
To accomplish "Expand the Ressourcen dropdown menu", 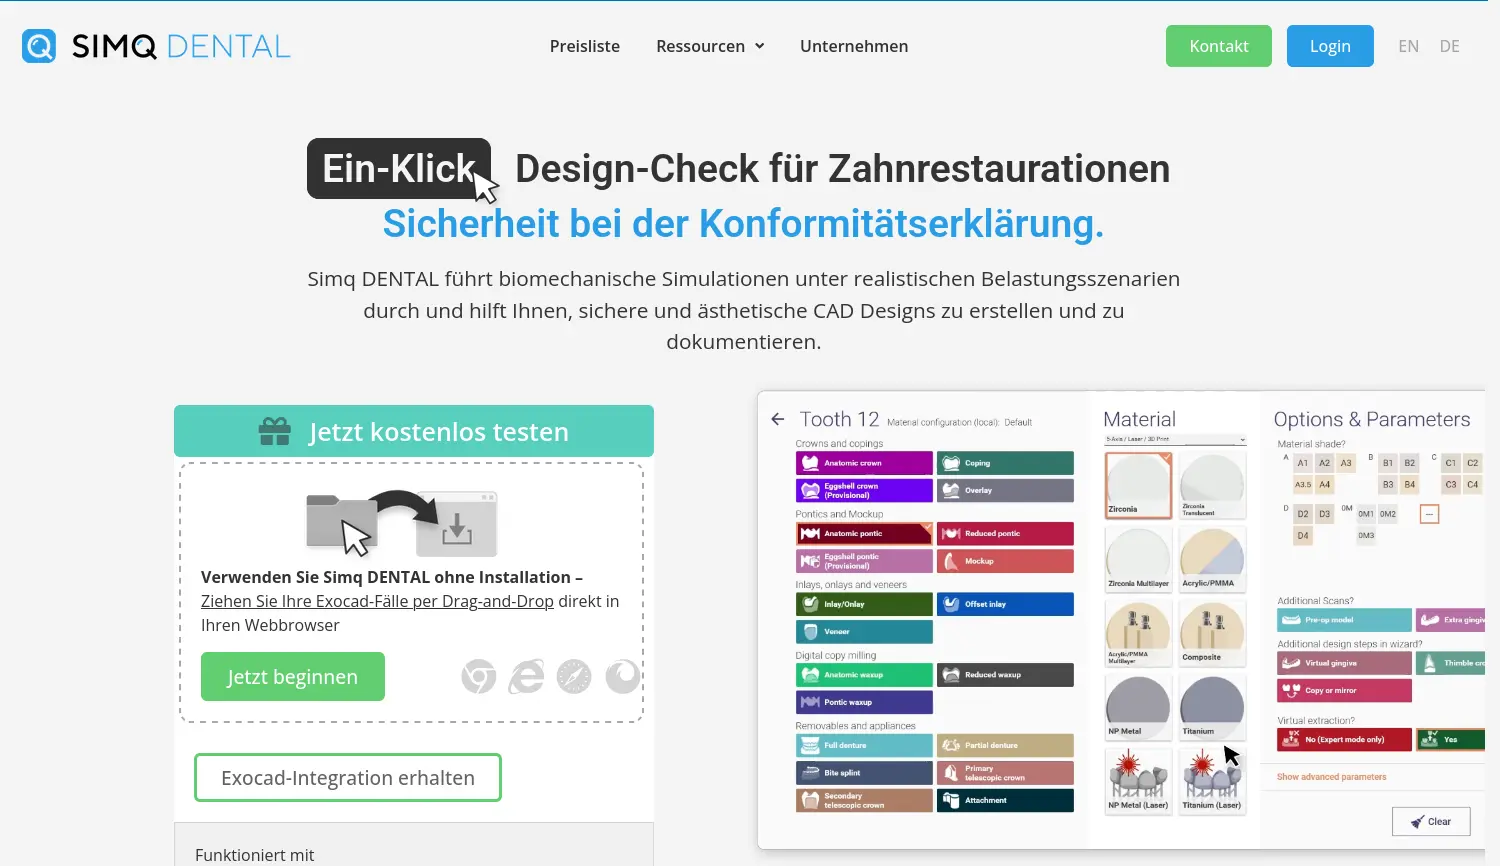I will coord(710,46).
